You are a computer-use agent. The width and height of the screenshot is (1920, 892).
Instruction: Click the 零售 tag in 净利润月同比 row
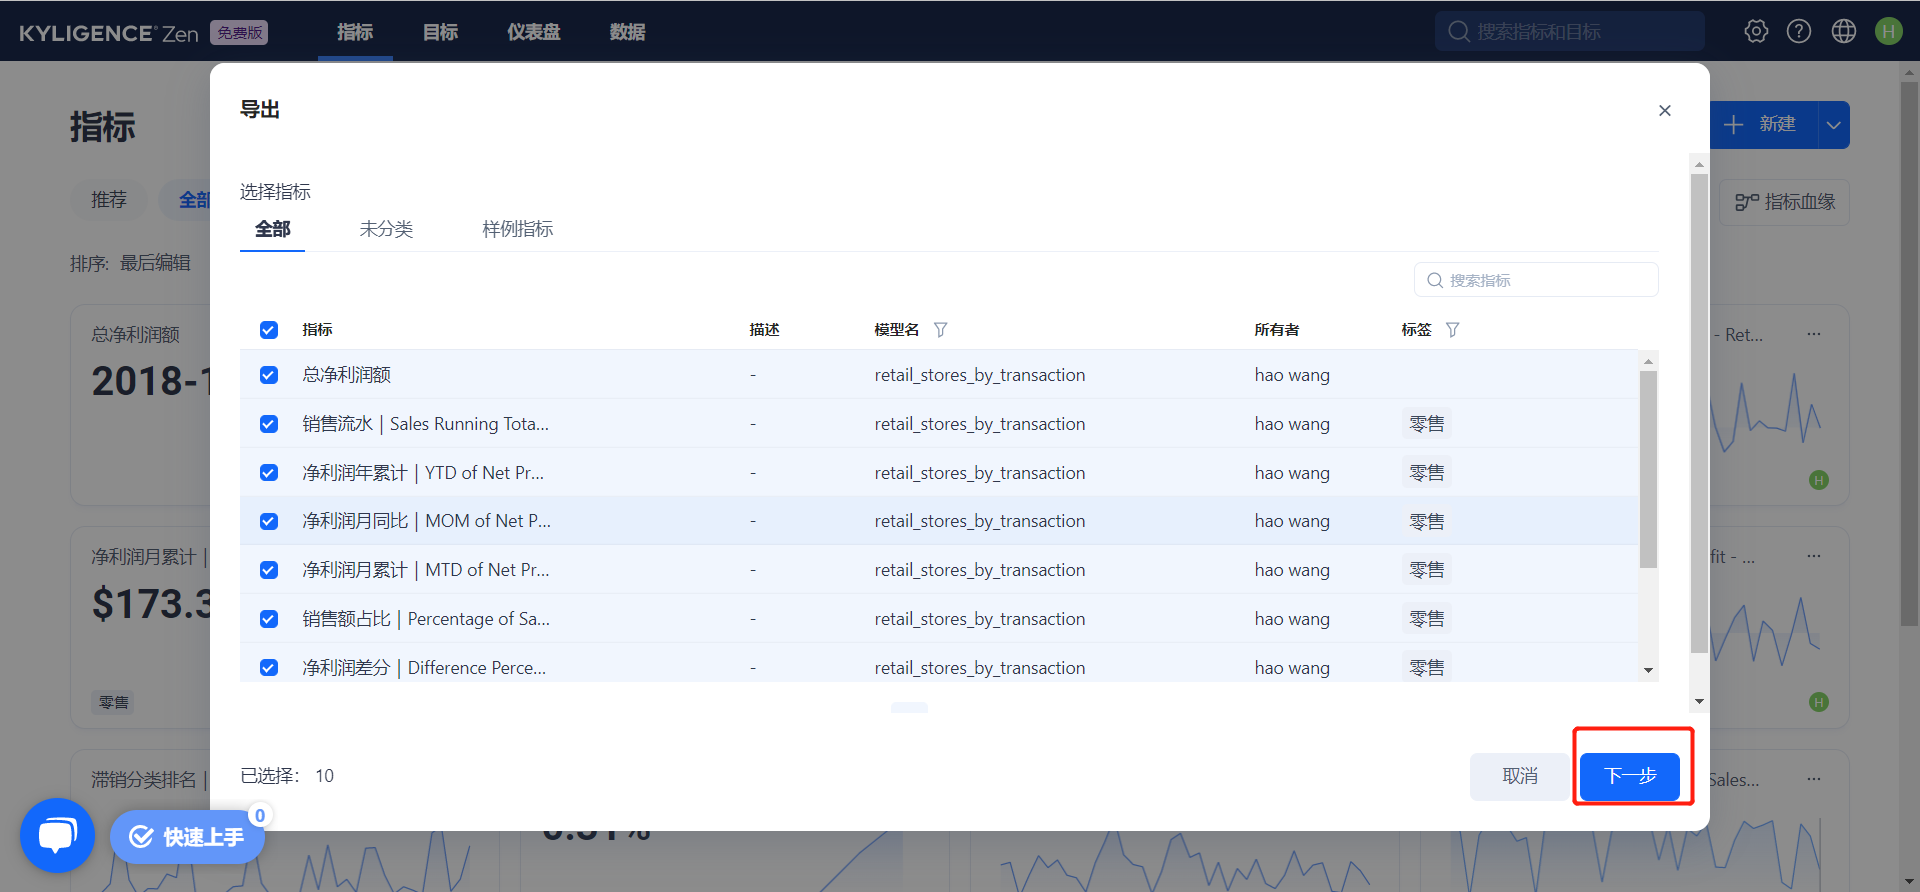(1426, 522)
